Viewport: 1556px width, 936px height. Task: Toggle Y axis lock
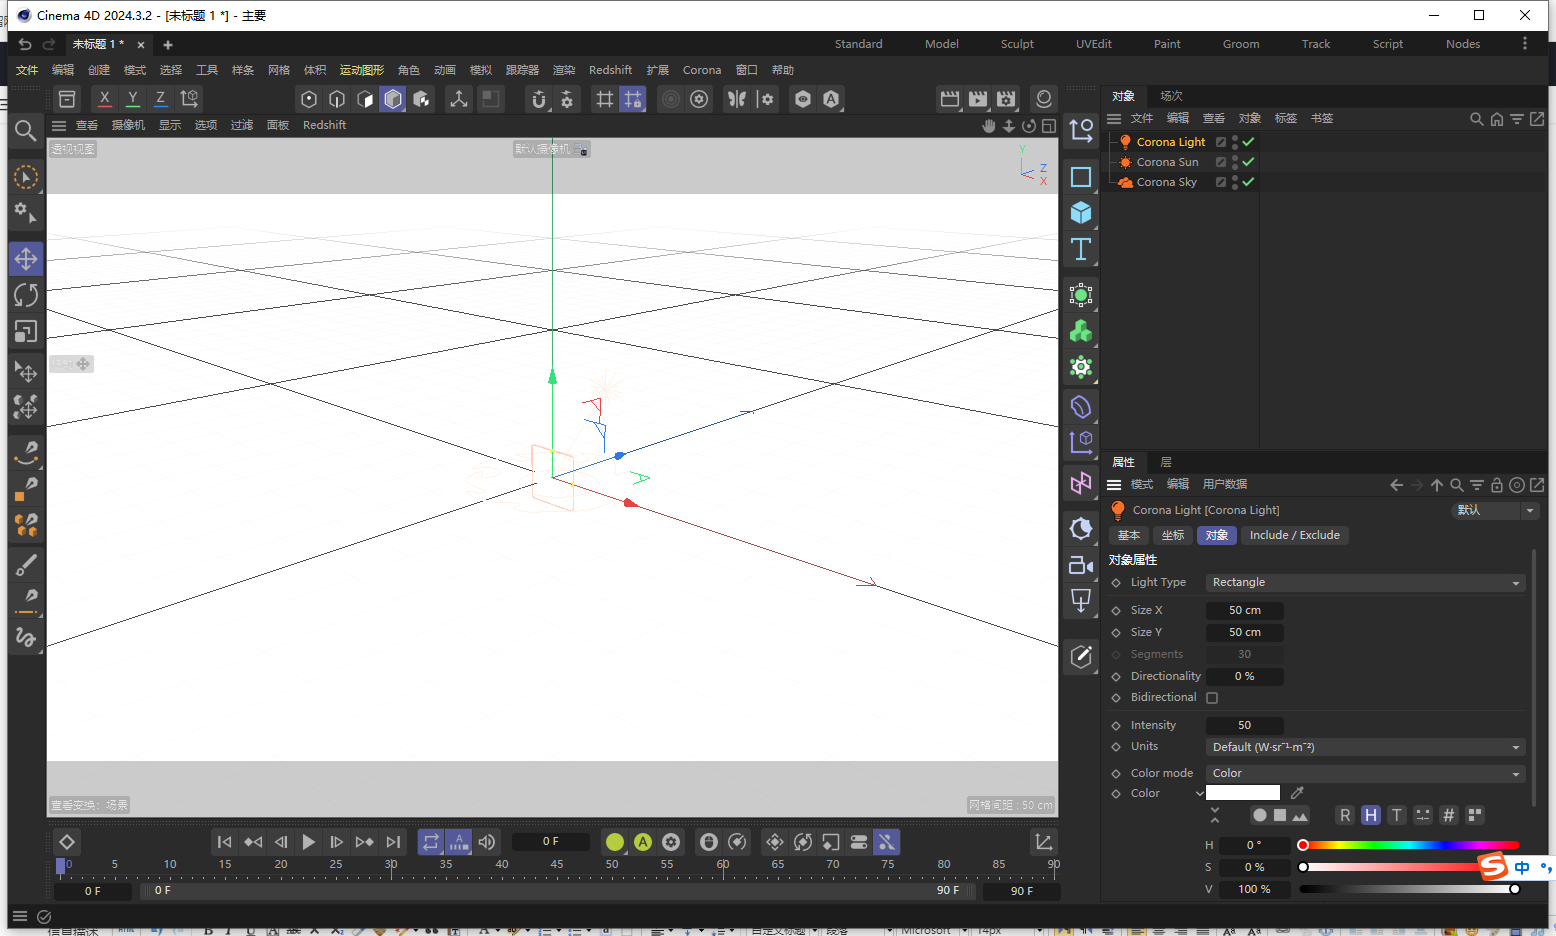132,99
